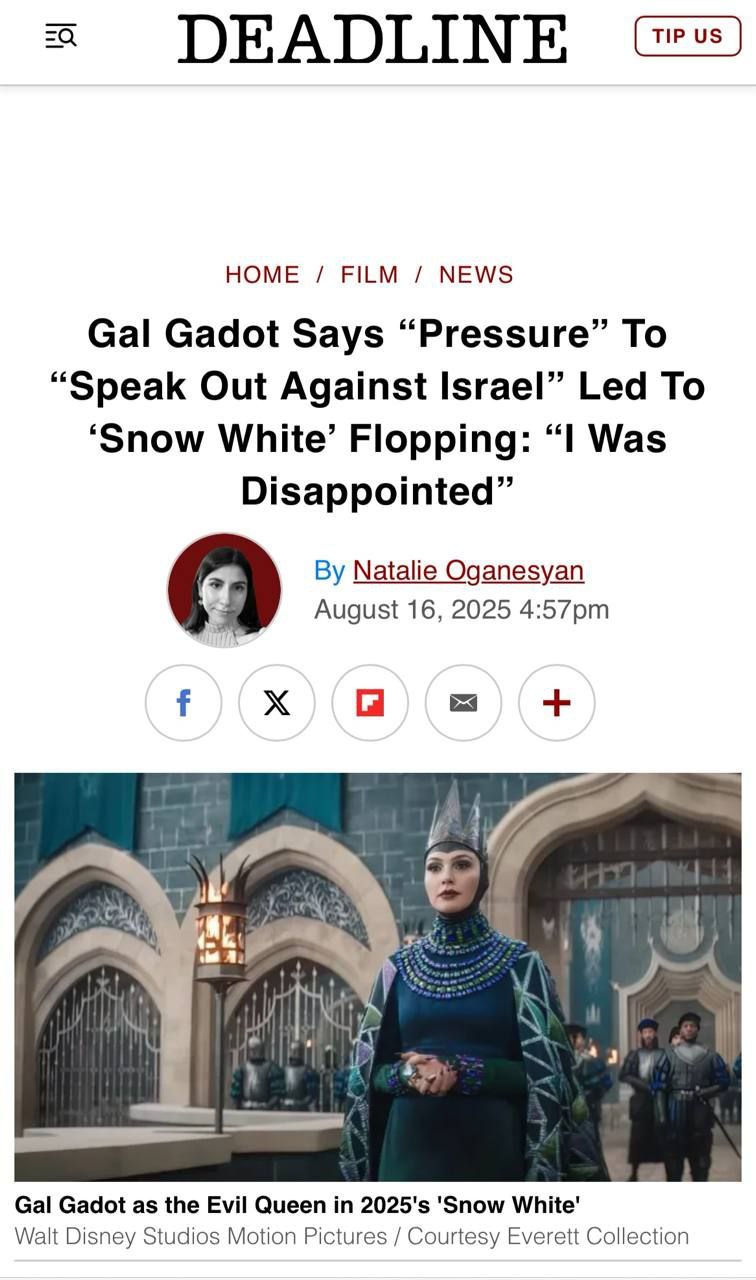Click the word By before author name
756x1280 pixels.
pyautogui.click(x=329, y=571)
